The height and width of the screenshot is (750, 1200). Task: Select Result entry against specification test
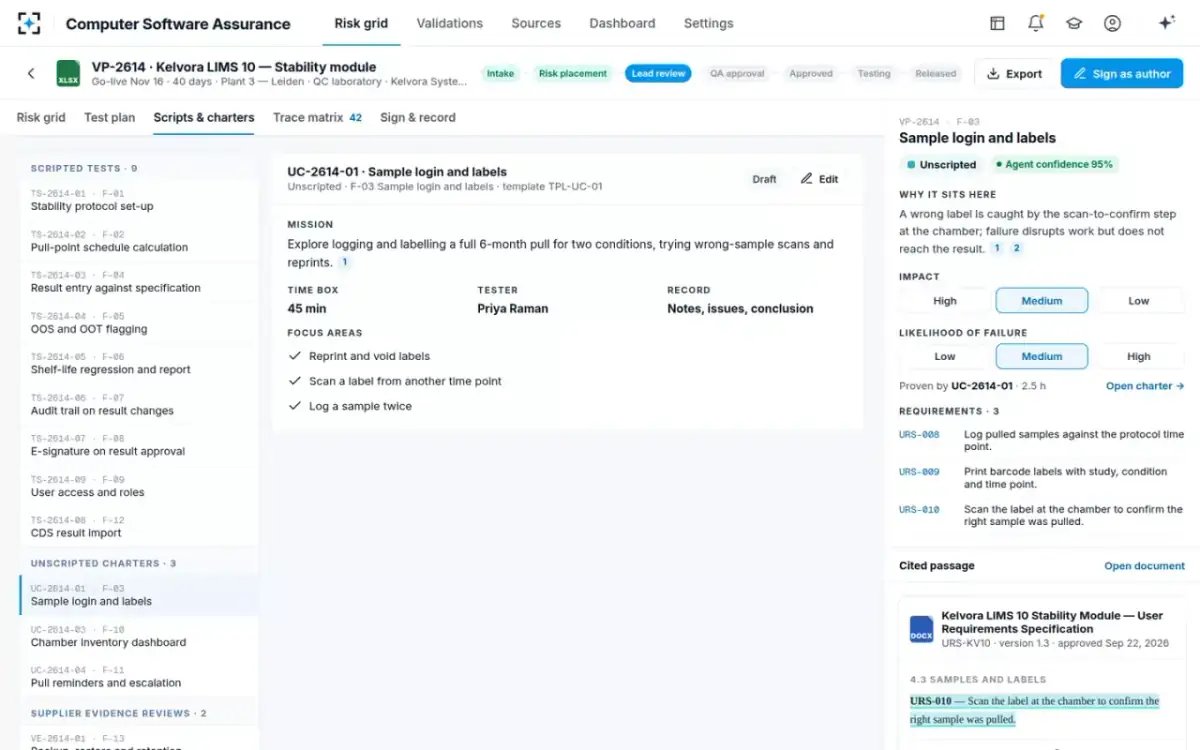pyautogui.click(x=139, y=282)
